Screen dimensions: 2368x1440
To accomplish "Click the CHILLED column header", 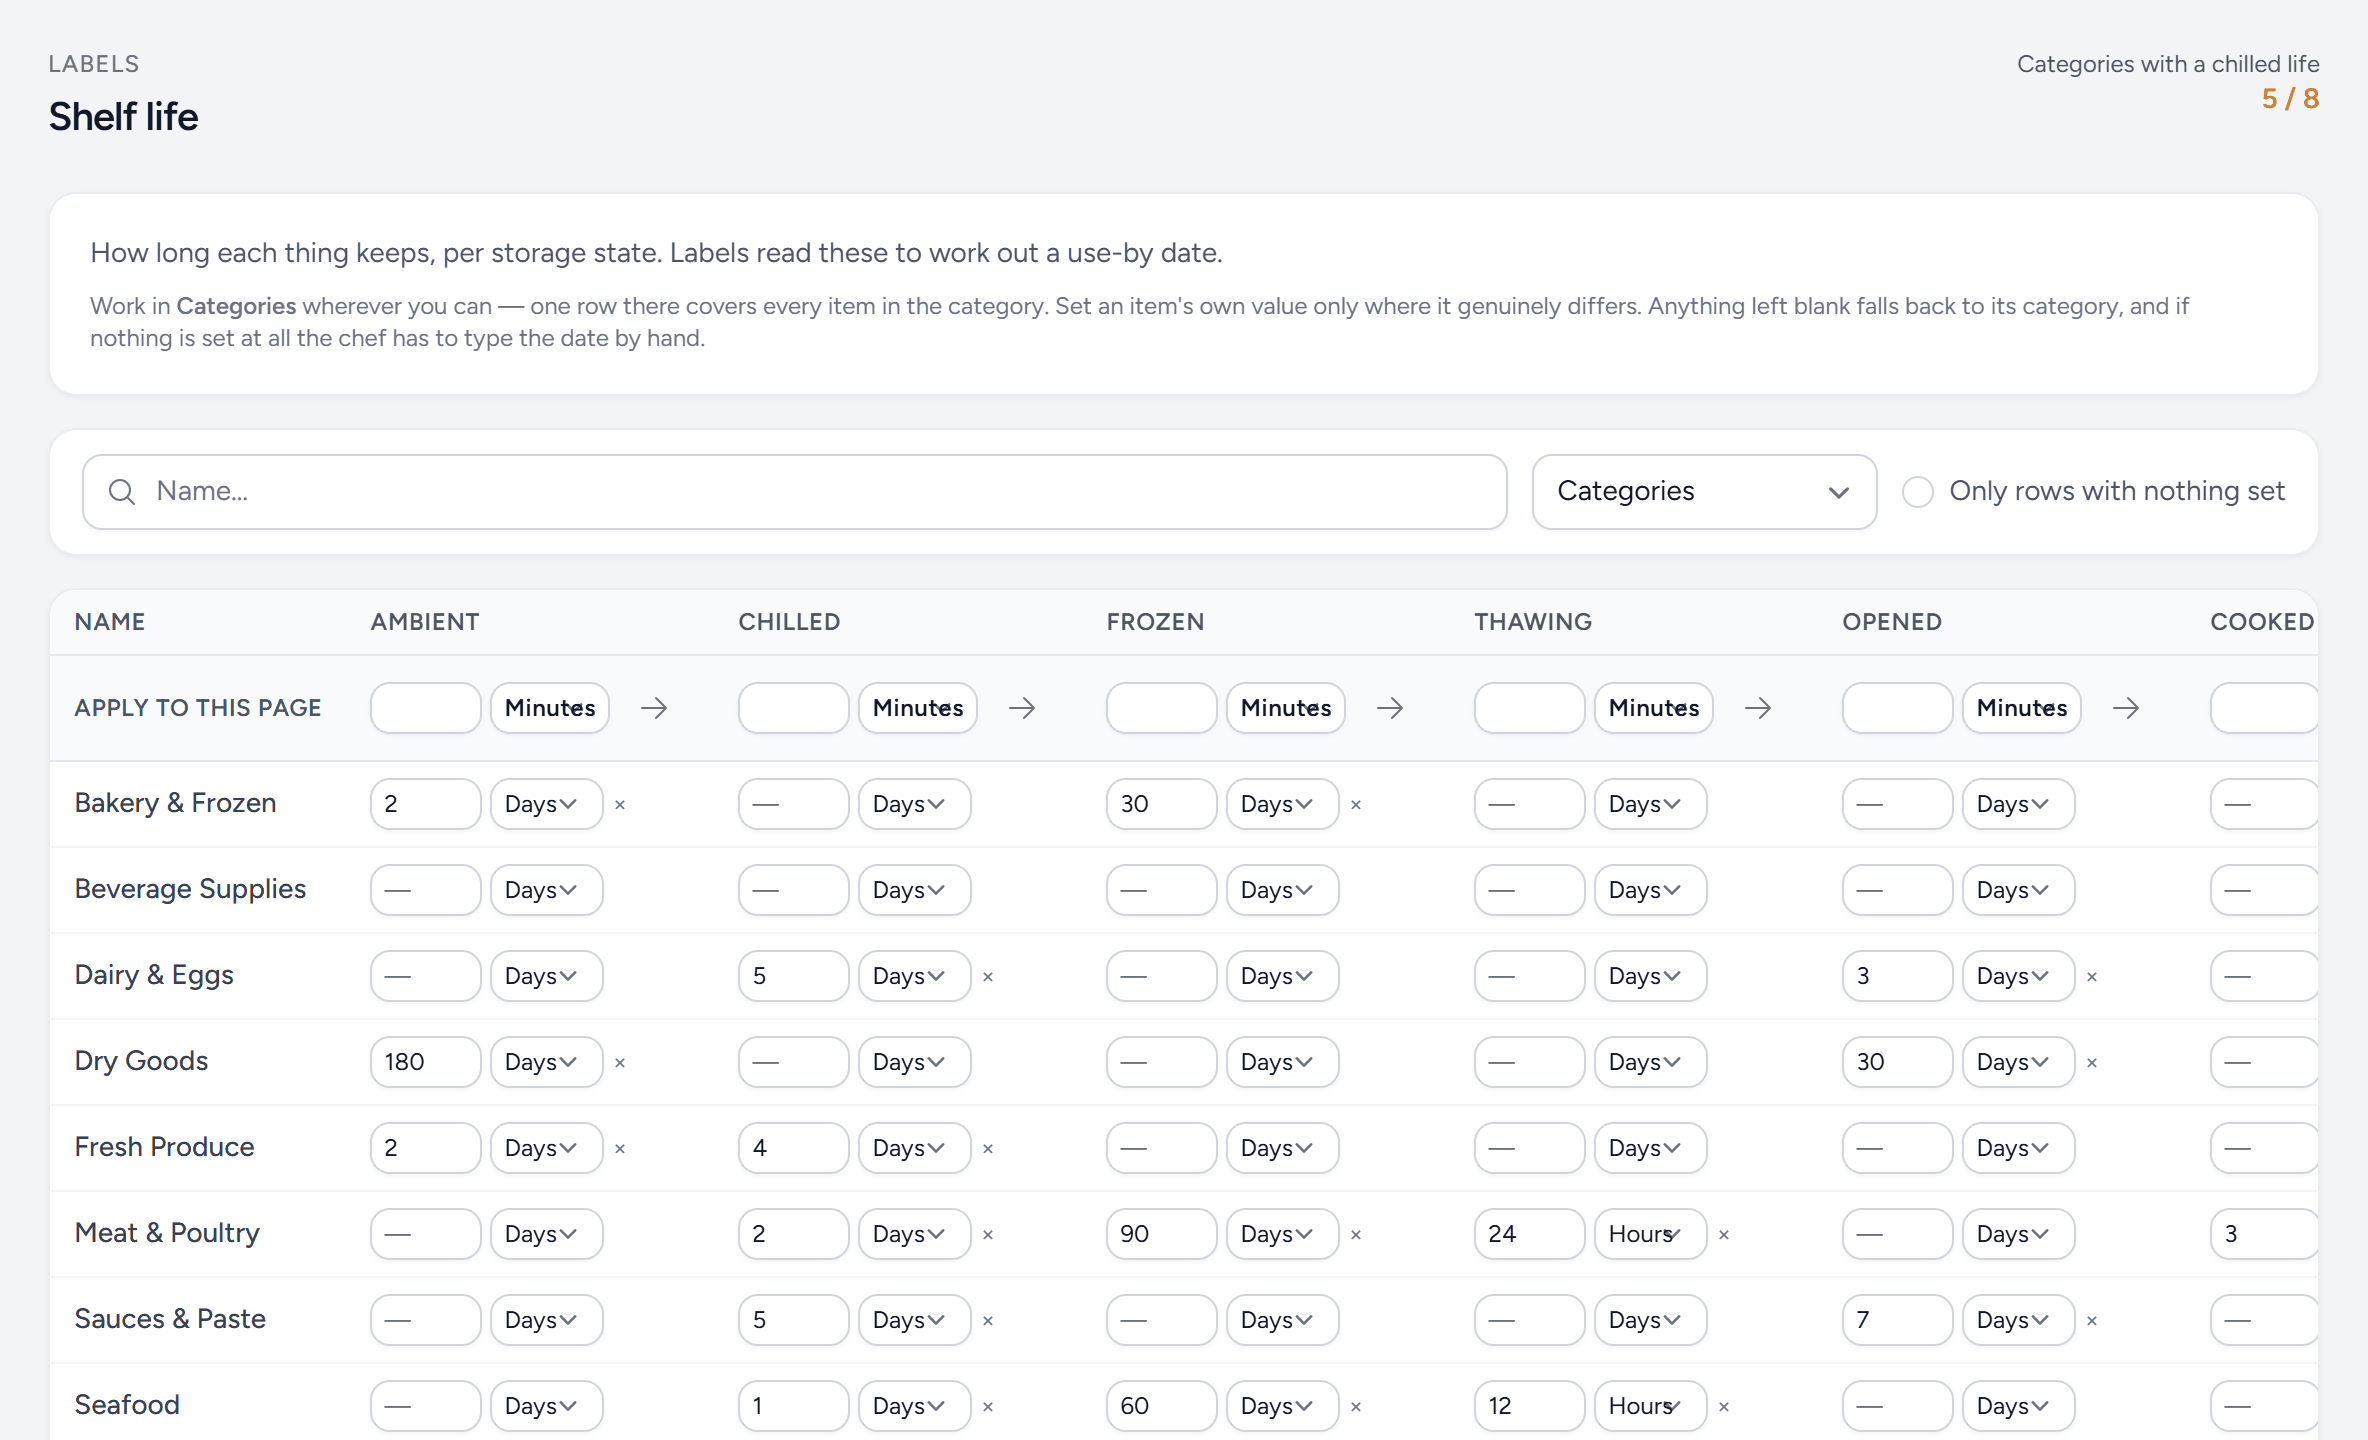I will point(789,622).
